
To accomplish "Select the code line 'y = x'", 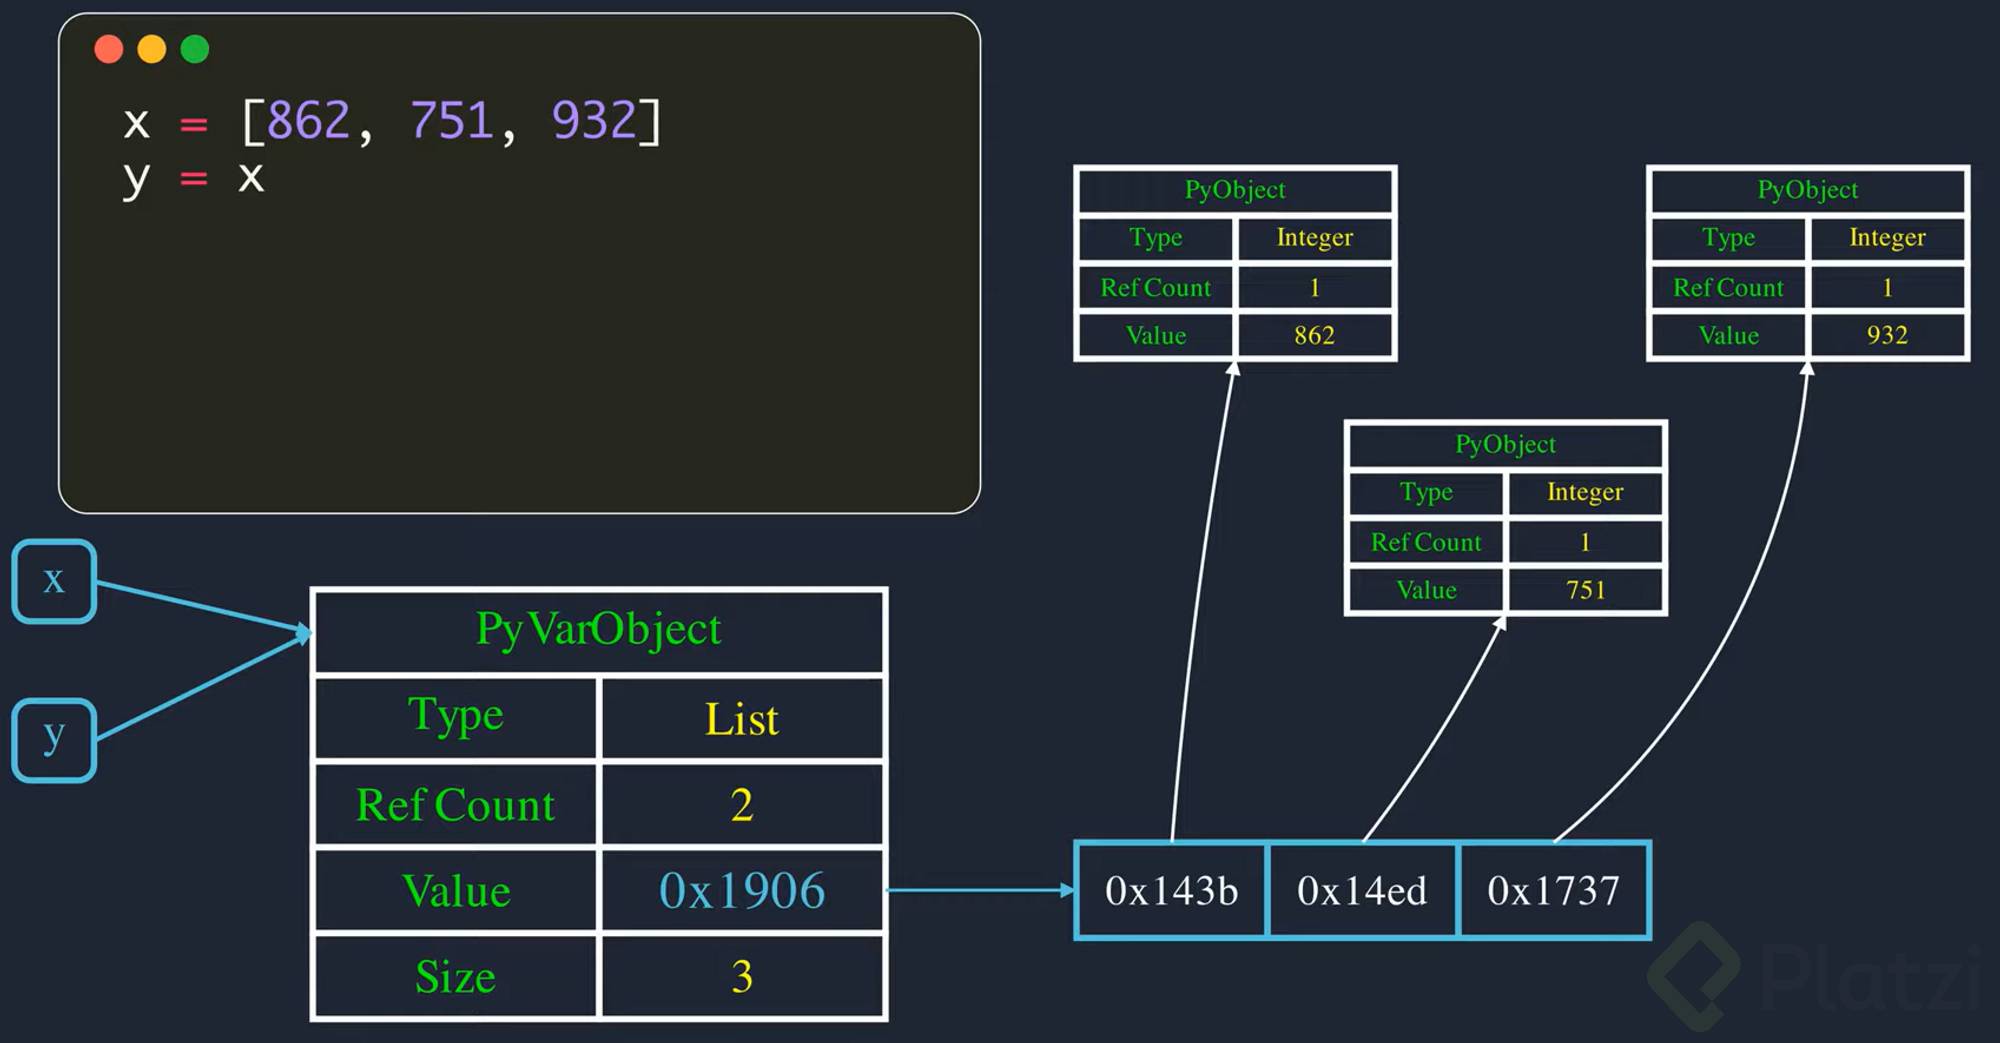I will click(x=194, y=178).
